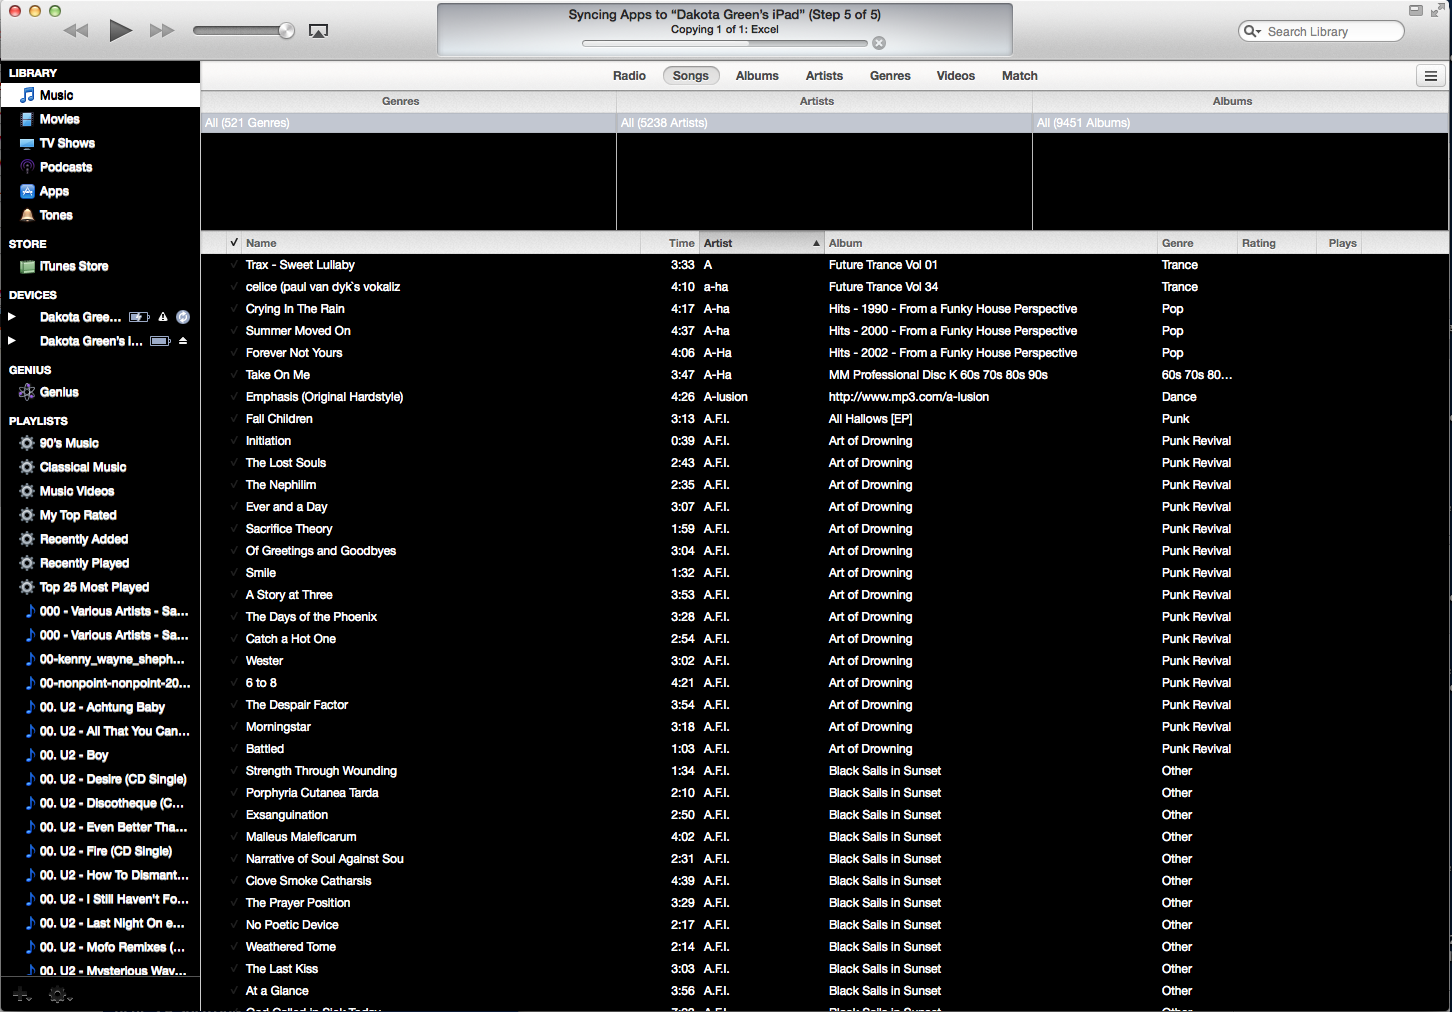
Task: Open the My Top Rated playlist
Action: click(x=78, y=515)
